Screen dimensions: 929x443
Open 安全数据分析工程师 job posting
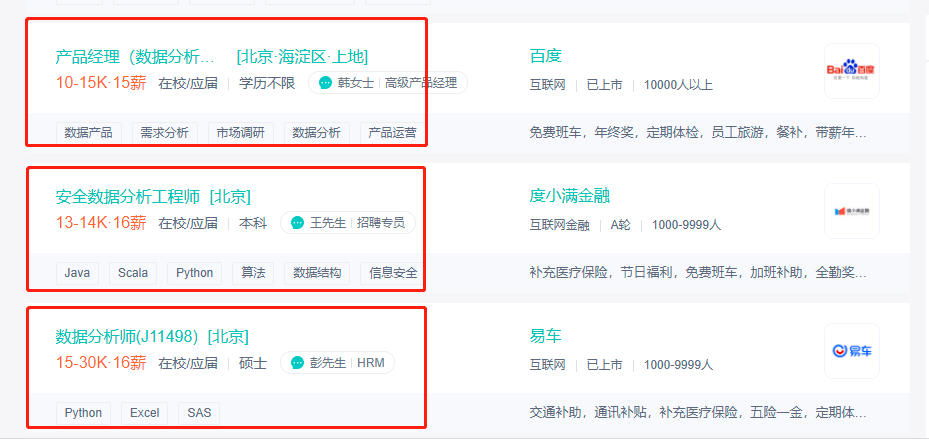pyautogui.click(x=129, y=197)
